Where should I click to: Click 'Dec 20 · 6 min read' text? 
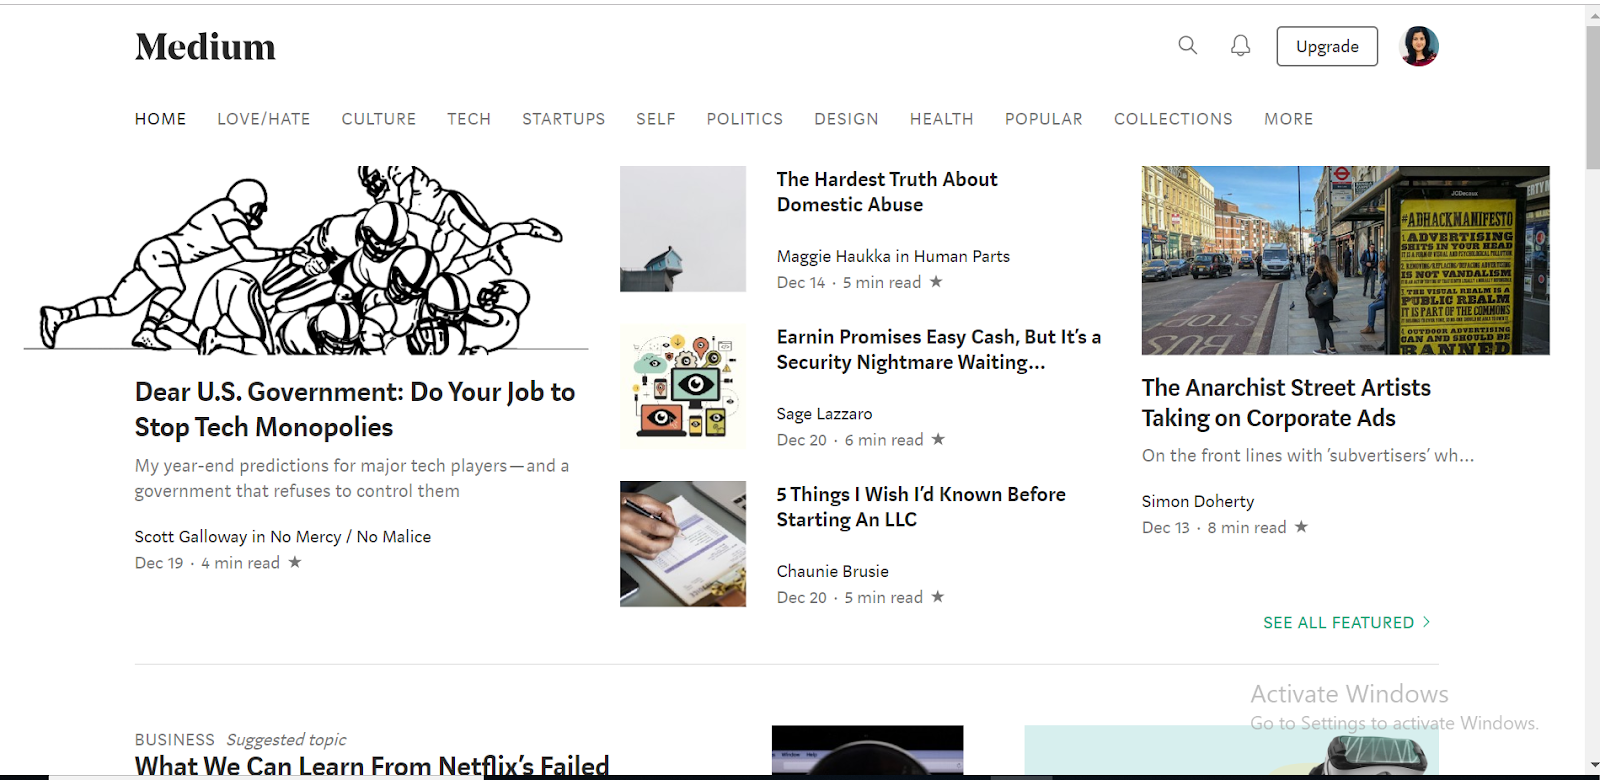coord(850,440)
